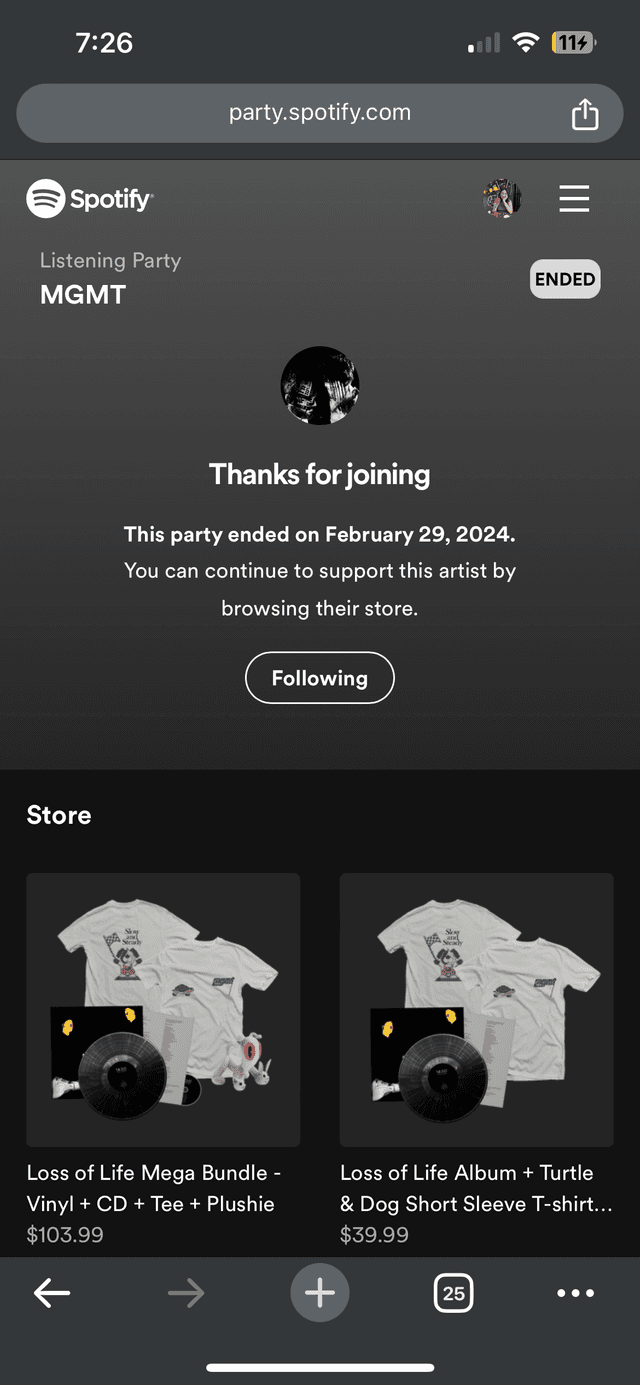Tap the MGMT listening party name
The height and width of the screenshot is (1385, 640).
pyautogui.click(x=83, y=295)
